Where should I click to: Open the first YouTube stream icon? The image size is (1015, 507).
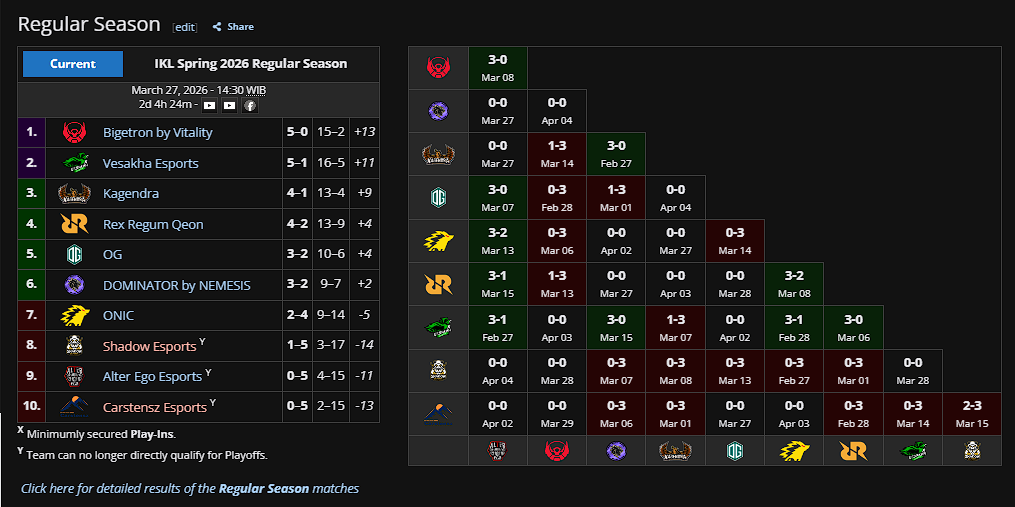click(x=210, y=105)
